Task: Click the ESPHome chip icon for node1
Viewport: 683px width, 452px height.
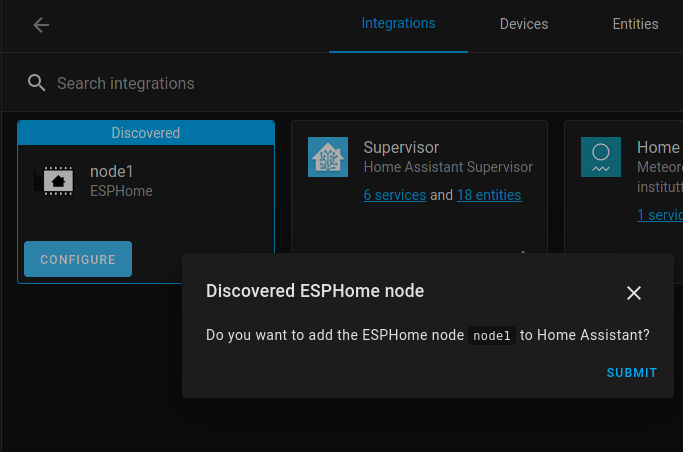Action: tap(52, 180)
